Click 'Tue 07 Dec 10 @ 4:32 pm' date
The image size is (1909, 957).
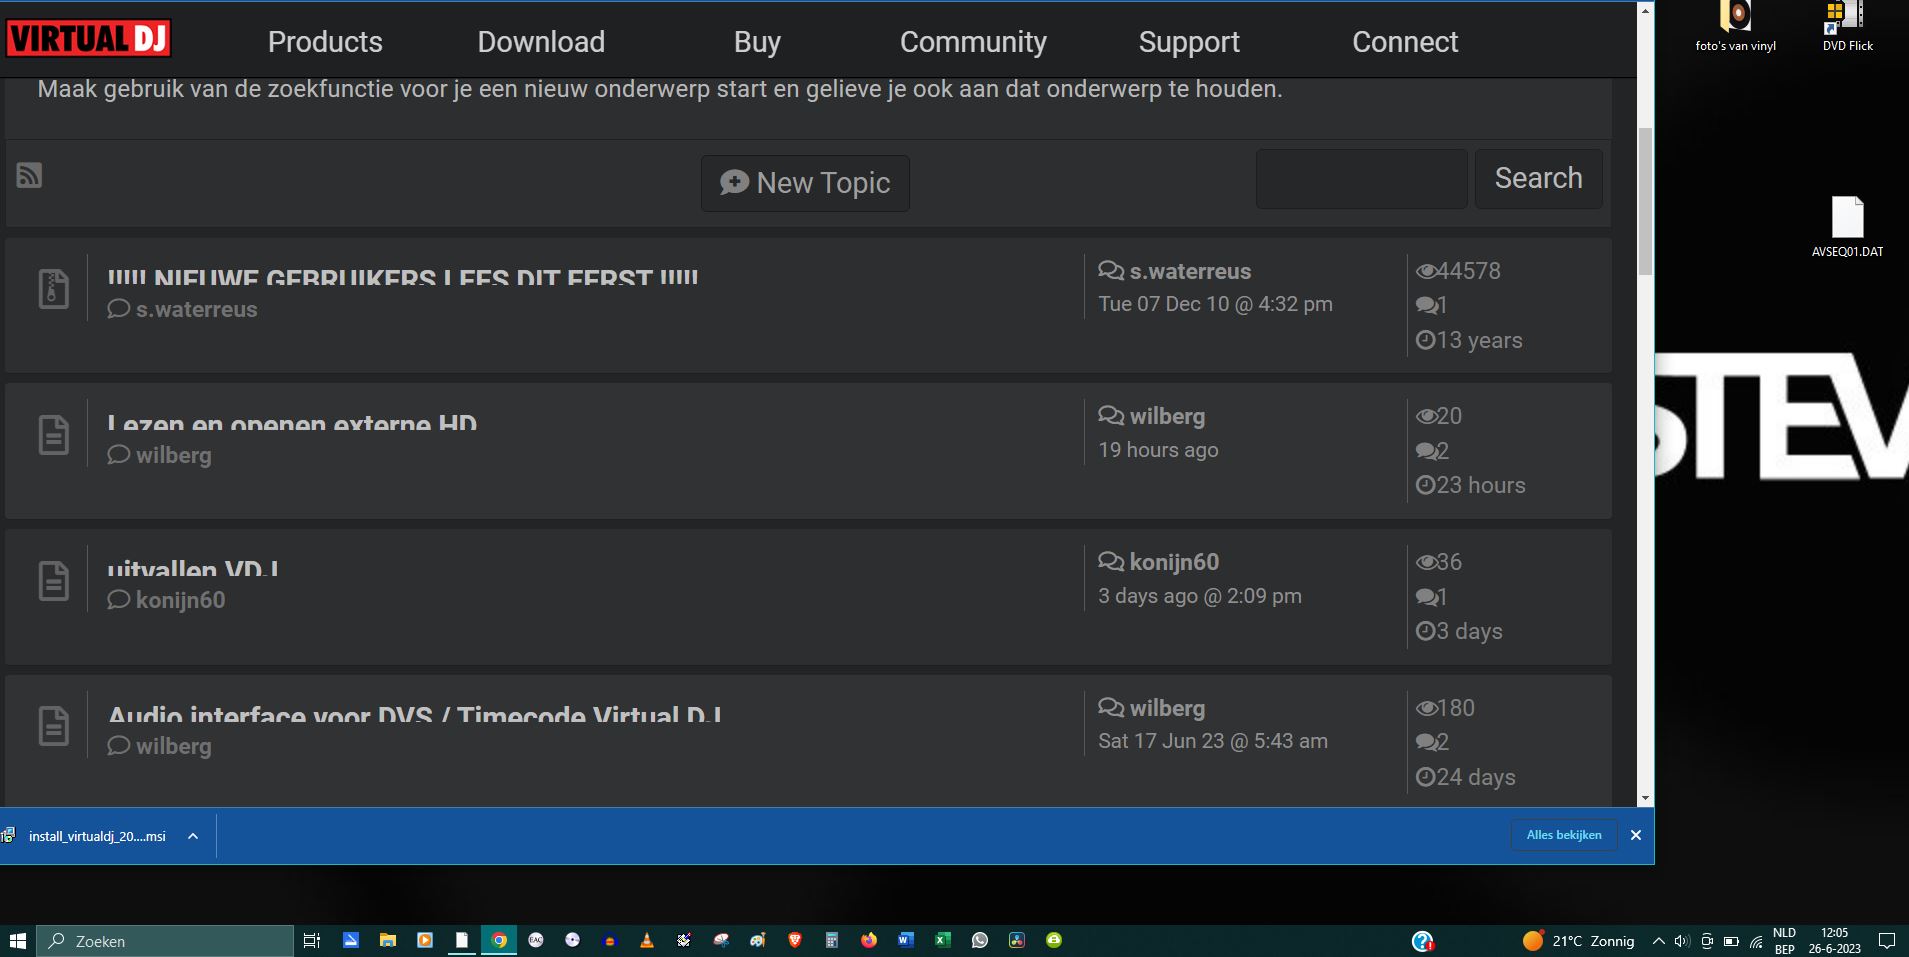coord(1215,304)
